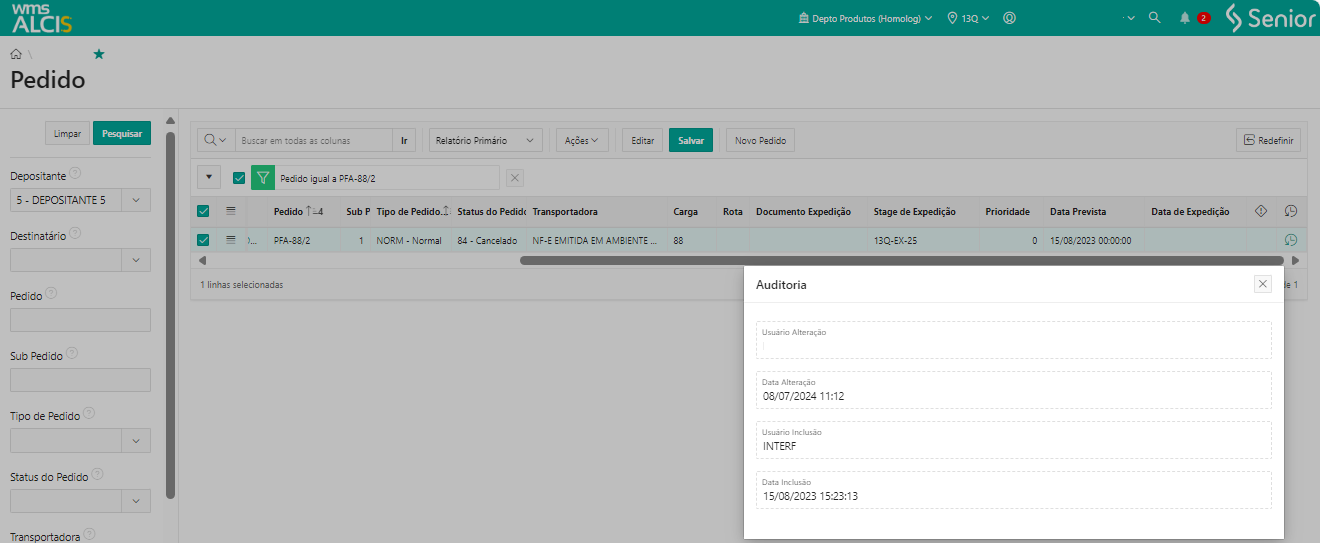Show help for Sub Pedido field
The height and width of the screenshot is (543, 1320).
pos(72,354)
